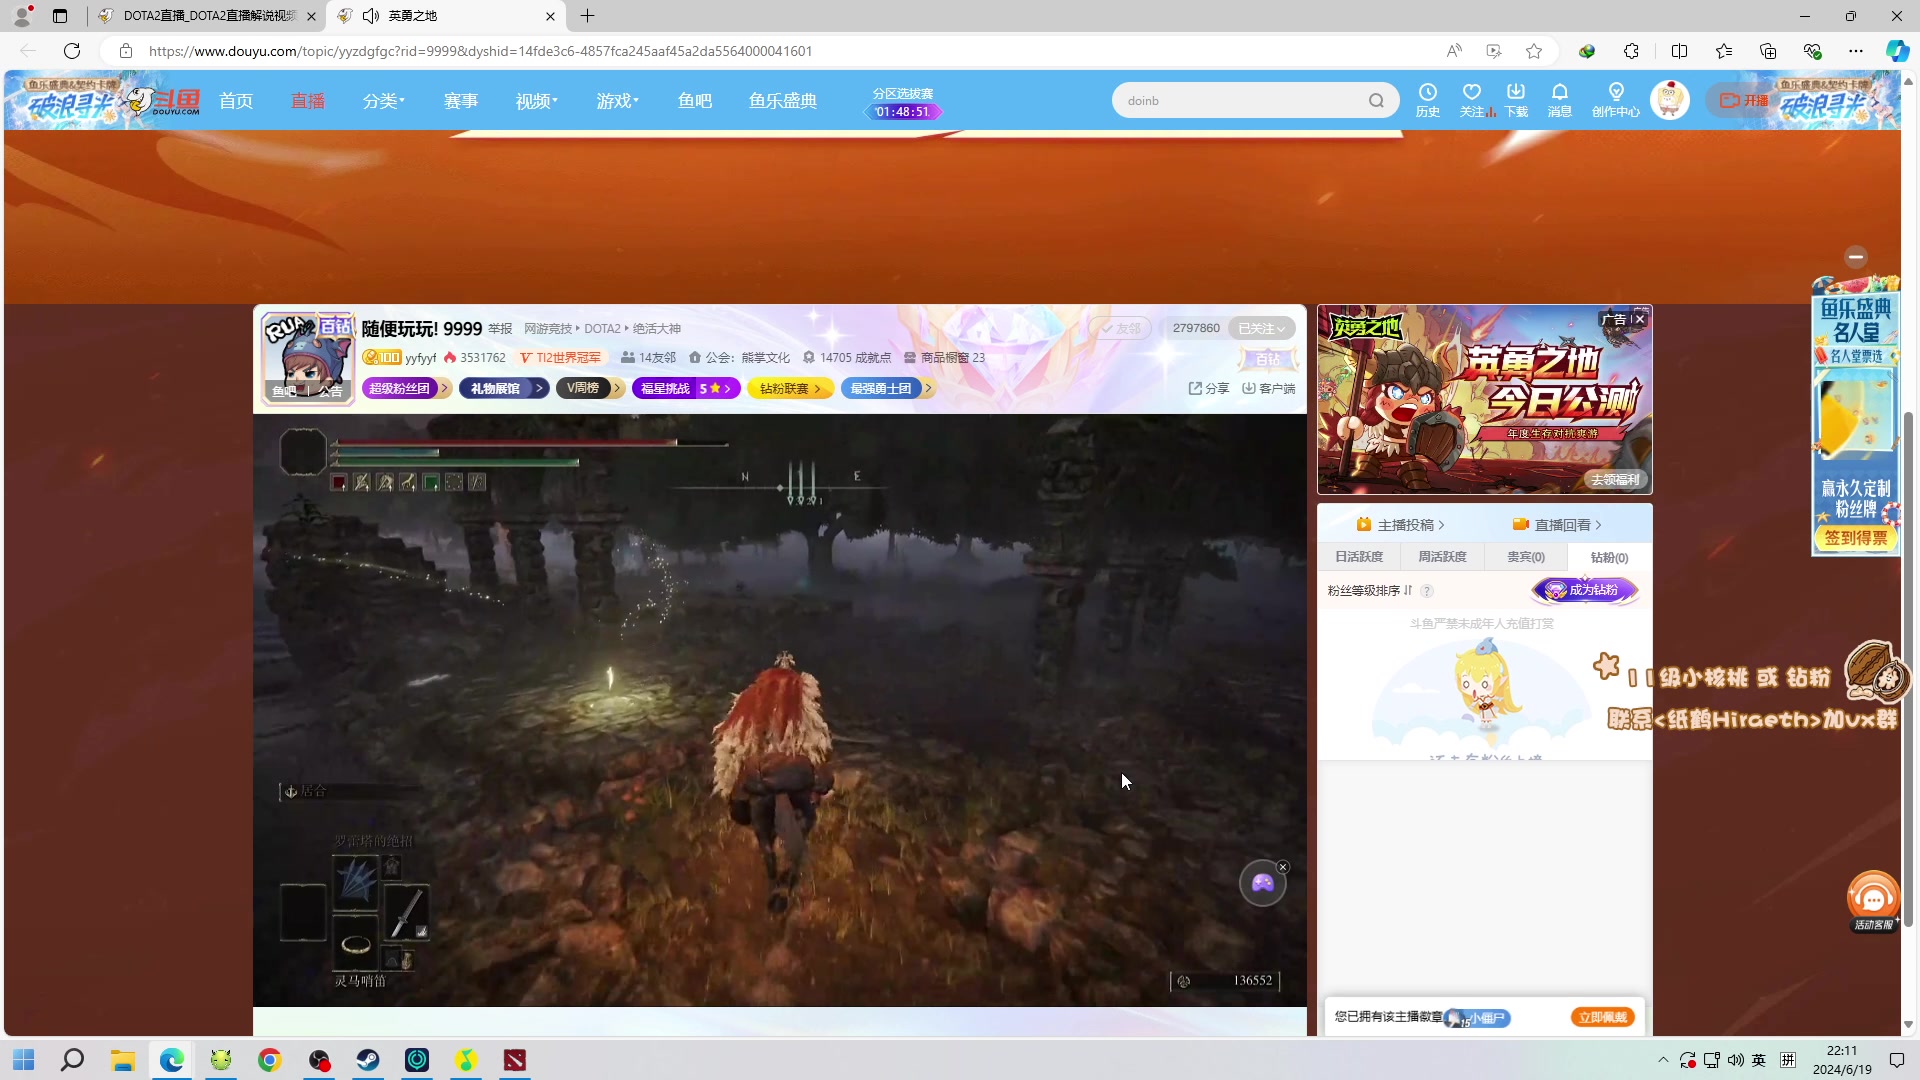Screen dimensions: 1920x1080
Task: Open the 消息 bell notifications icon
Action: point(1559,93)
